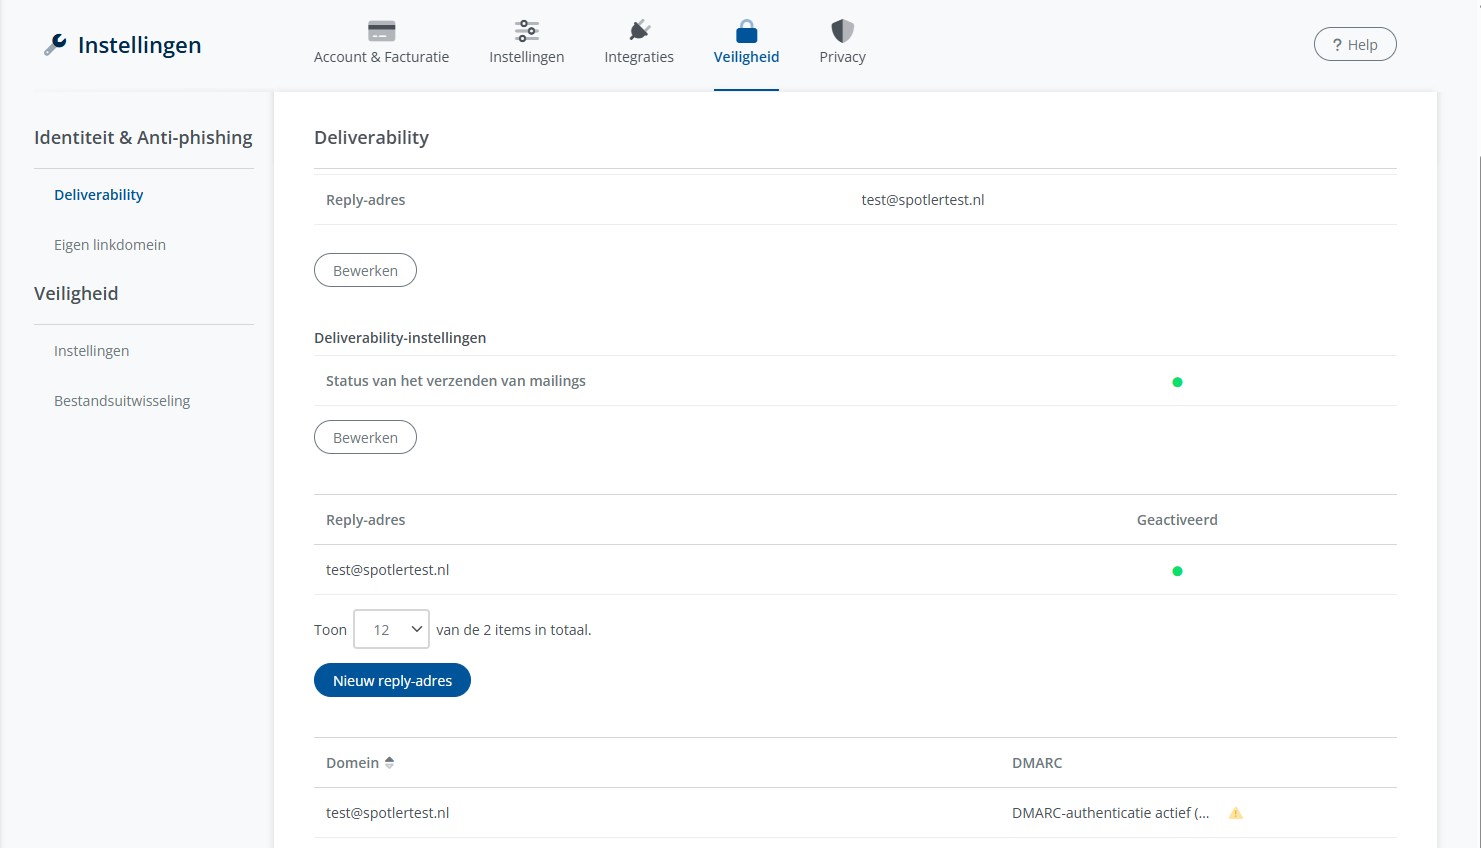Click Bewerken below the Reply-adres row
Image resolution: width=1481 pixels, height=848 pixels.
tap(365, 271)
